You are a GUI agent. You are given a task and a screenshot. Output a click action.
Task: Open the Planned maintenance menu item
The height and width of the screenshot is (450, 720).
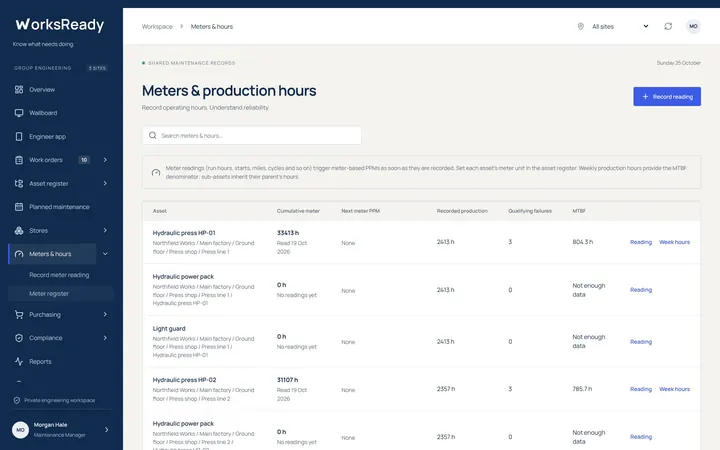[61, 207]
